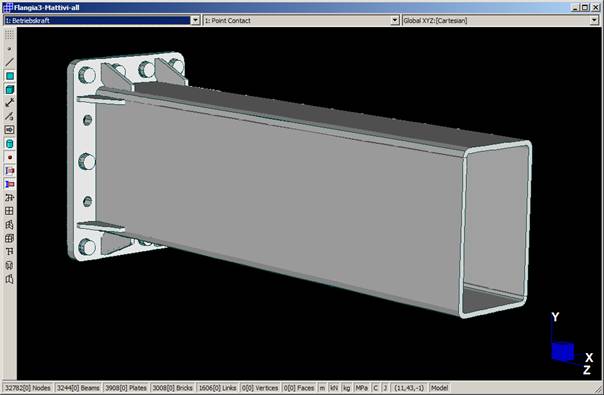
Task: Click the Nodes count in status bar
Action: (x=27, y=388)
